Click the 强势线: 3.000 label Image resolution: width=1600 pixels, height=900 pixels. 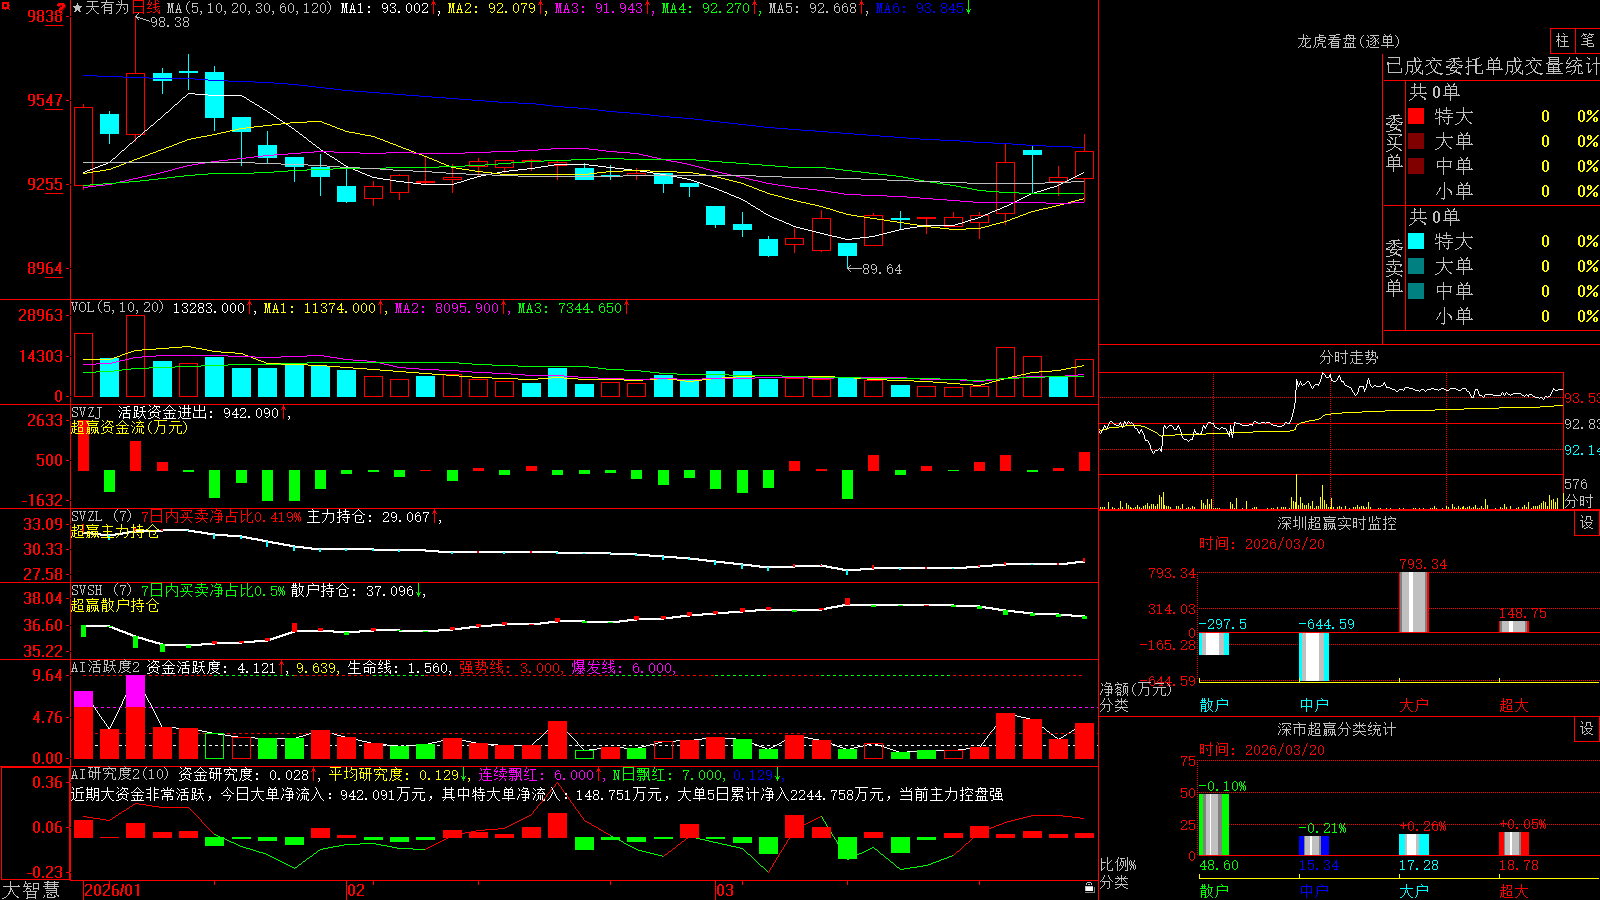click(x=510, y=667)
